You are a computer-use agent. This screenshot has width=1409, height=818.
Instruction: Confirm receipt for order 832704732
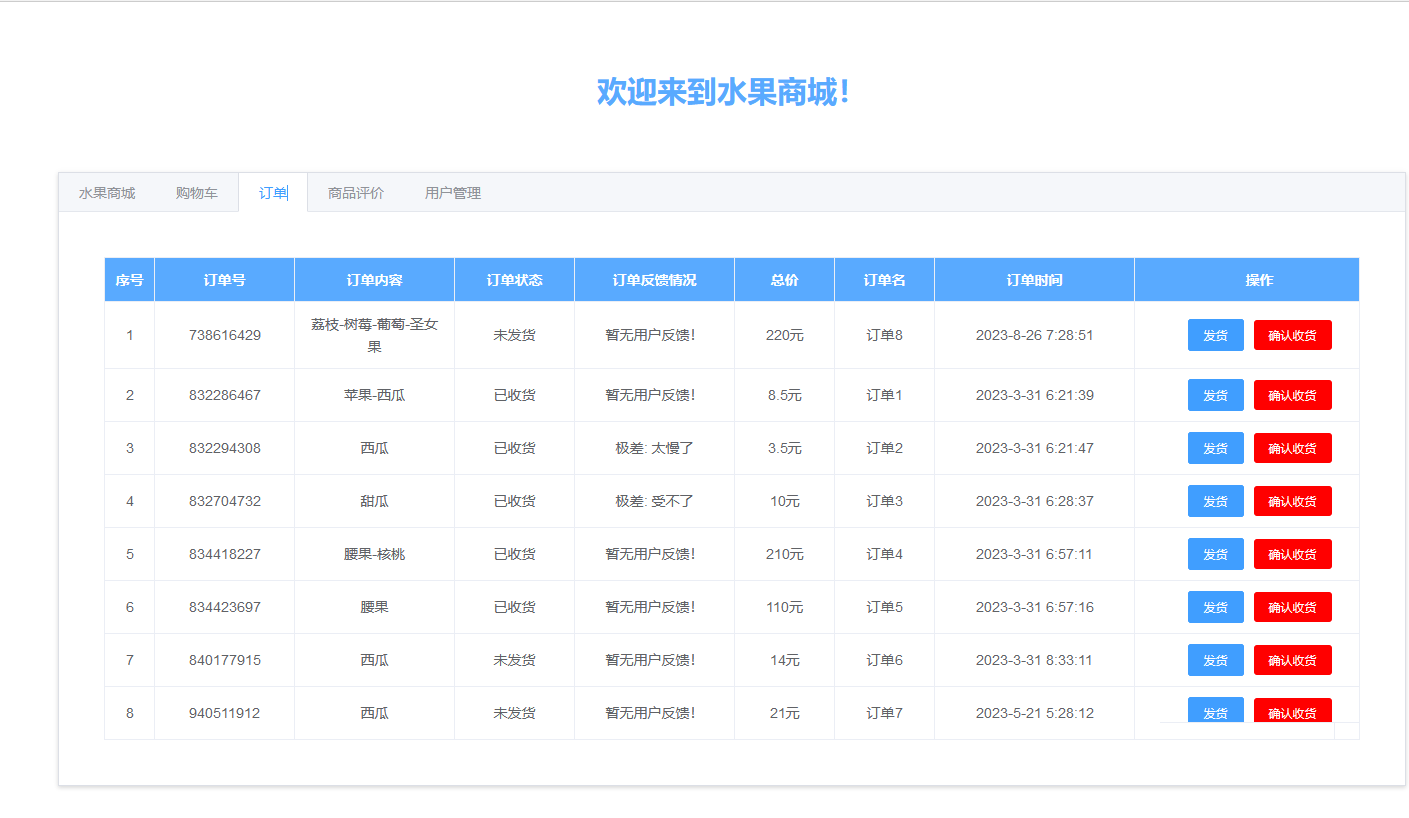1292,501
